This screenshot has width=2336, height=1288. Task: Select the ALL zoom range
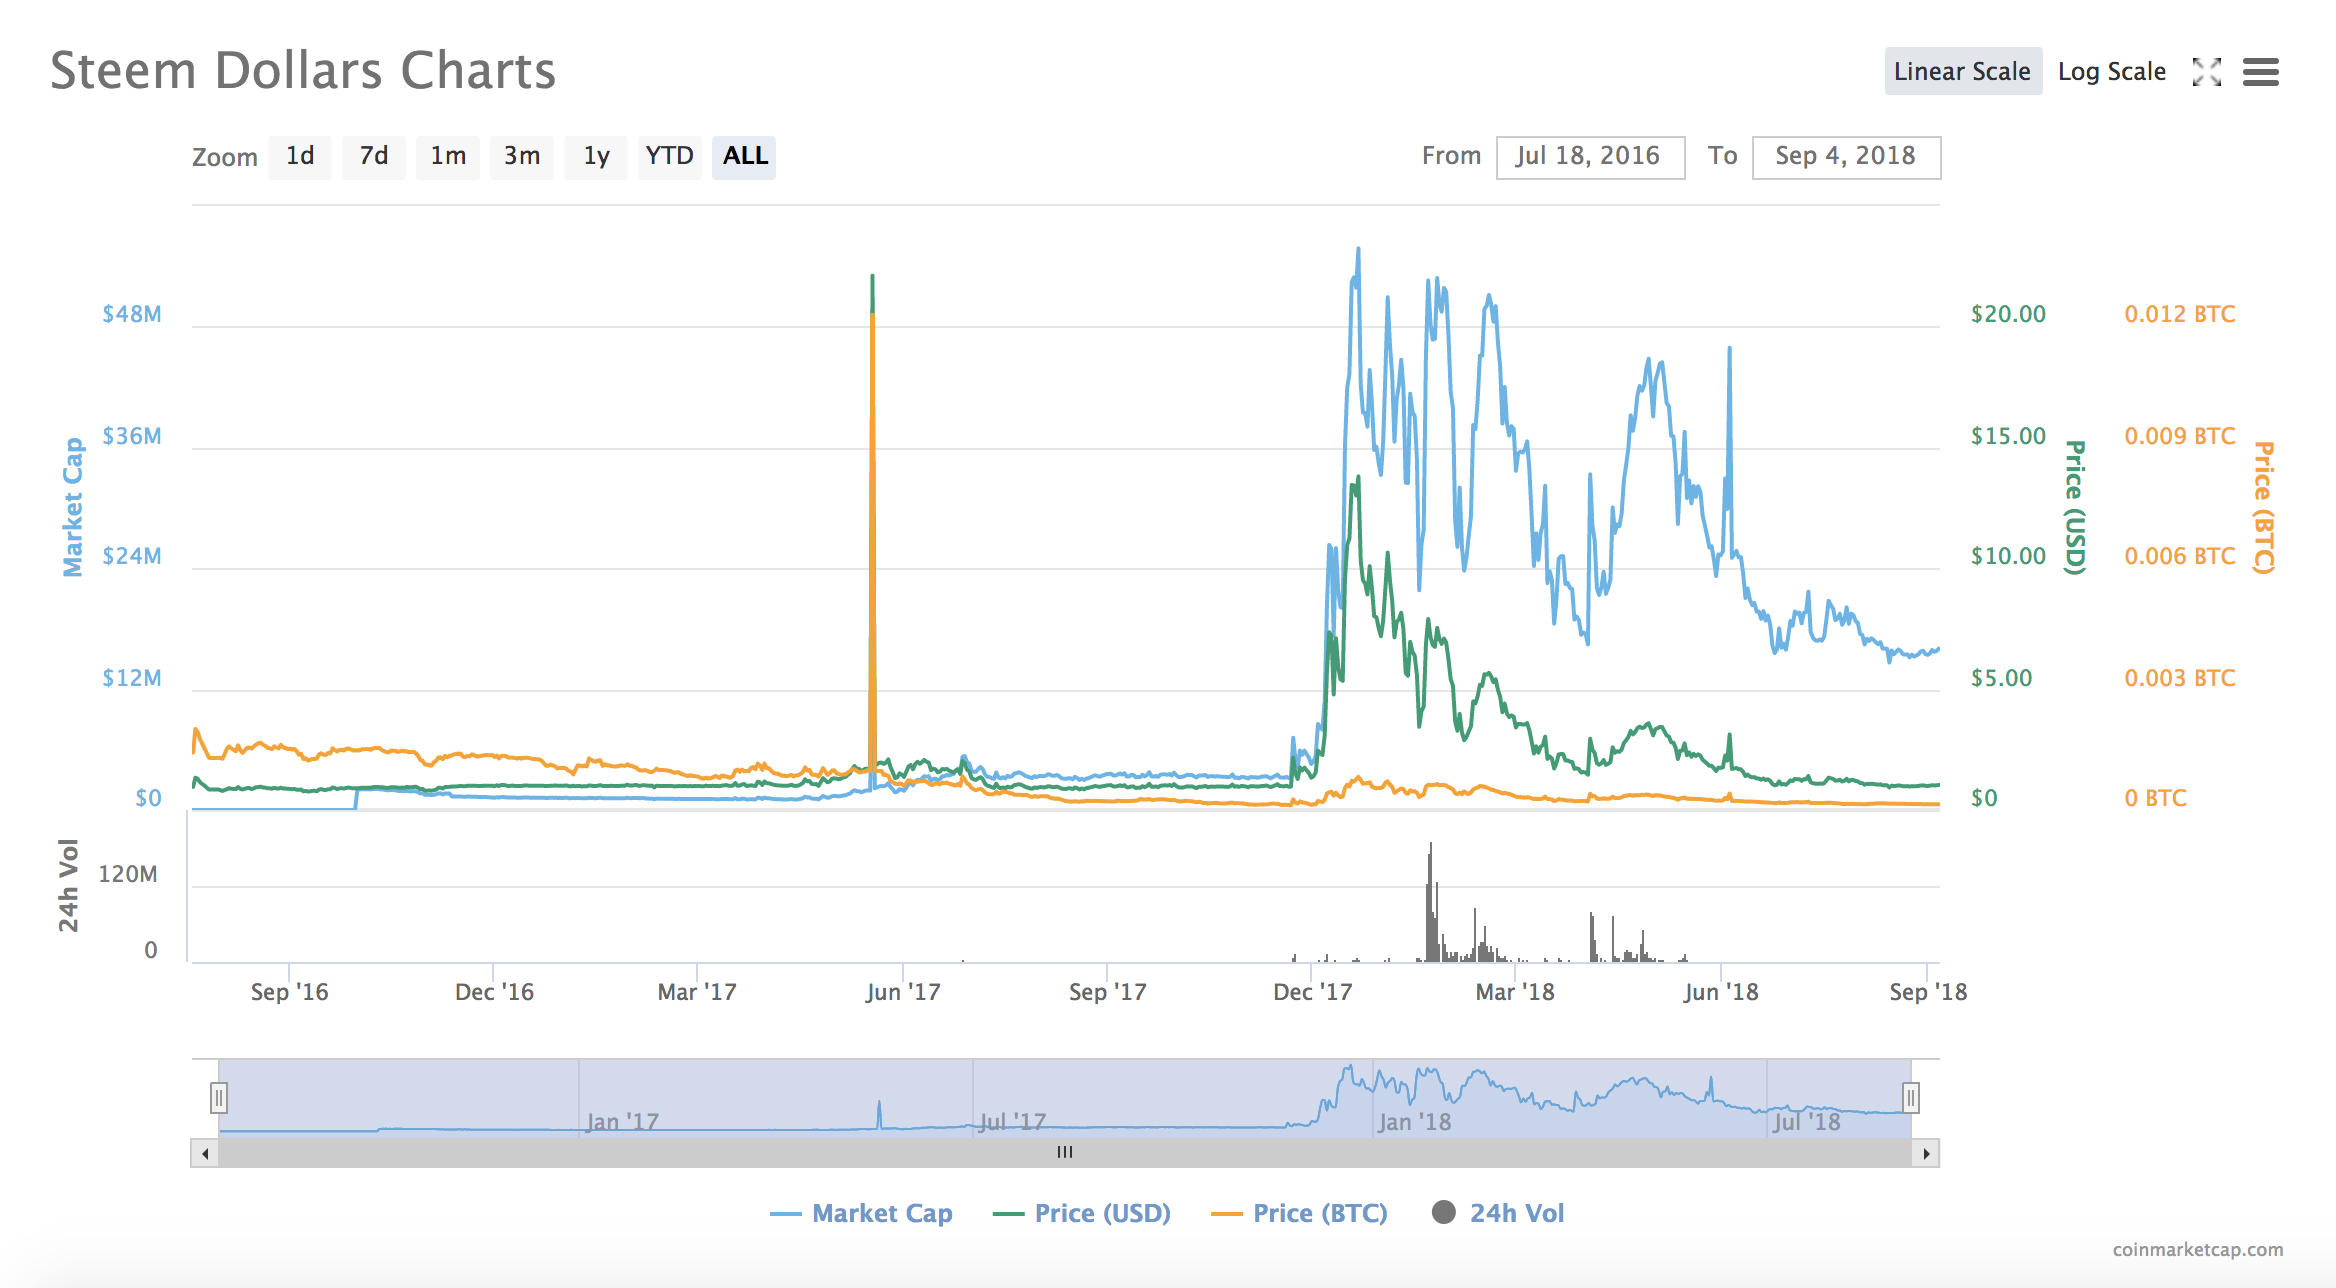[x=745, y=157]
